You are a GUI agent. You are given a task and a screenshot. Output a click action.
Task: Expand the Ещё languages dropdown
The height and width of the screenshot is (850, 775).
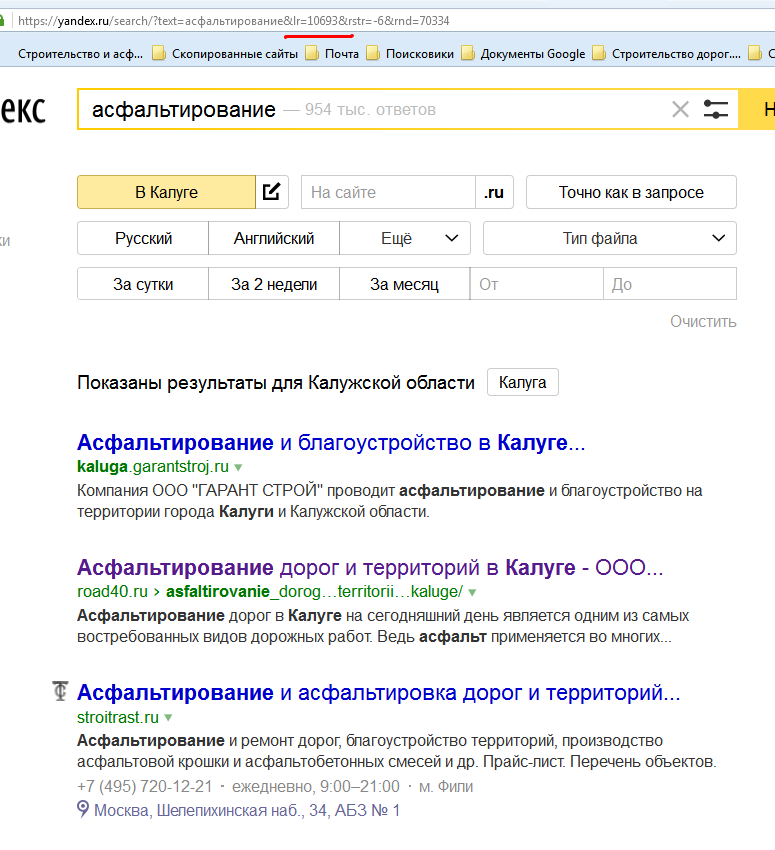405,238
